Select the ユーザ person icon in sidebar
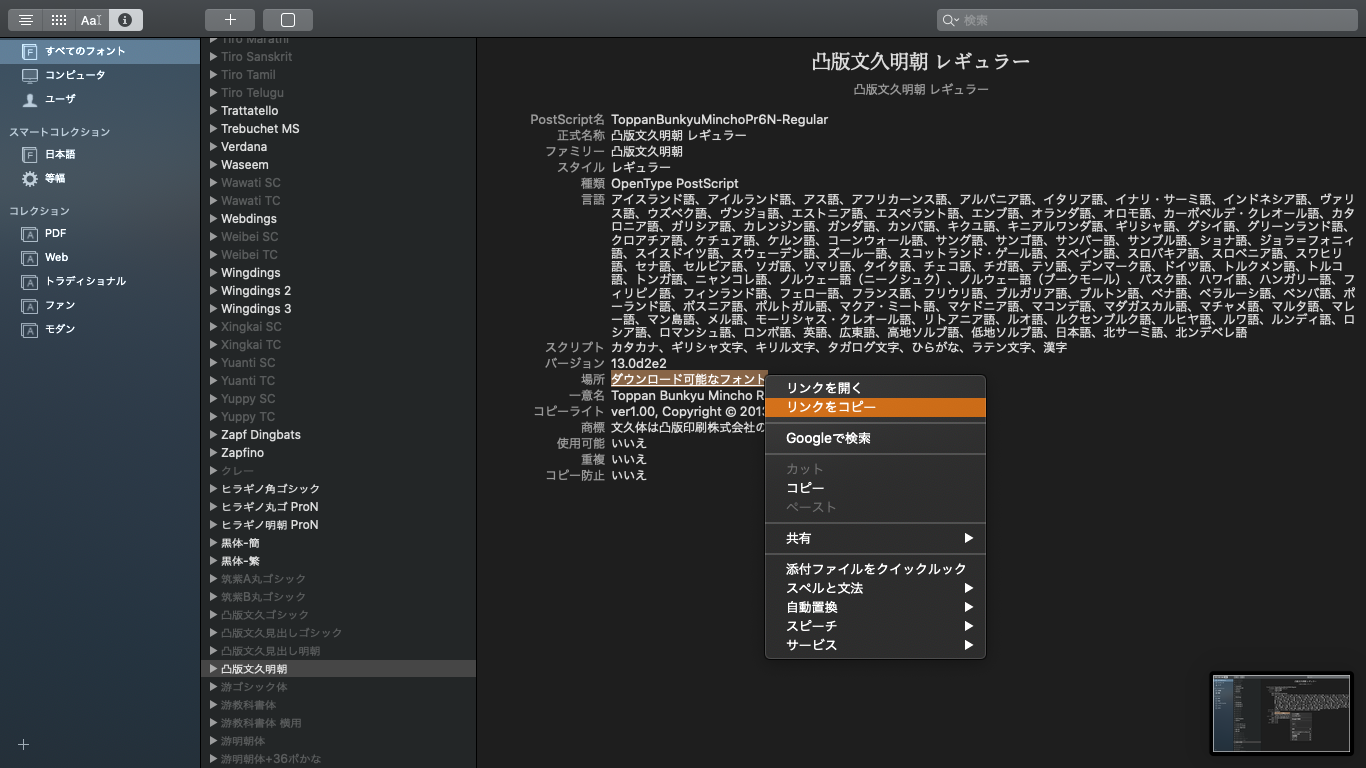Screen dimensions: 1366x768 (x=30, y=99)
